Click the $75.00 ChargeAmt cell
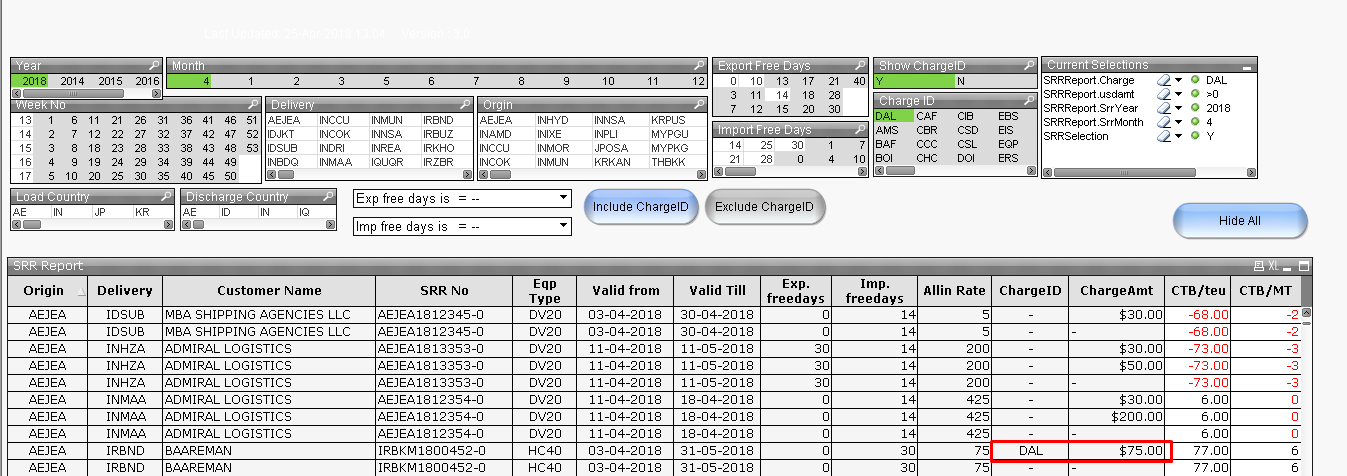1347x476 pixels. click(1118, 451)
